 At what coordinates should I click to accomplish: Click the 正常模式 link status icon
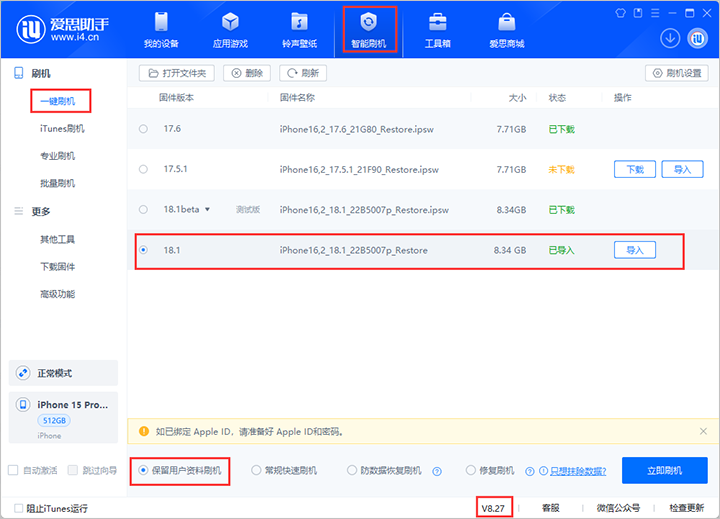click(x=23, y=373)
